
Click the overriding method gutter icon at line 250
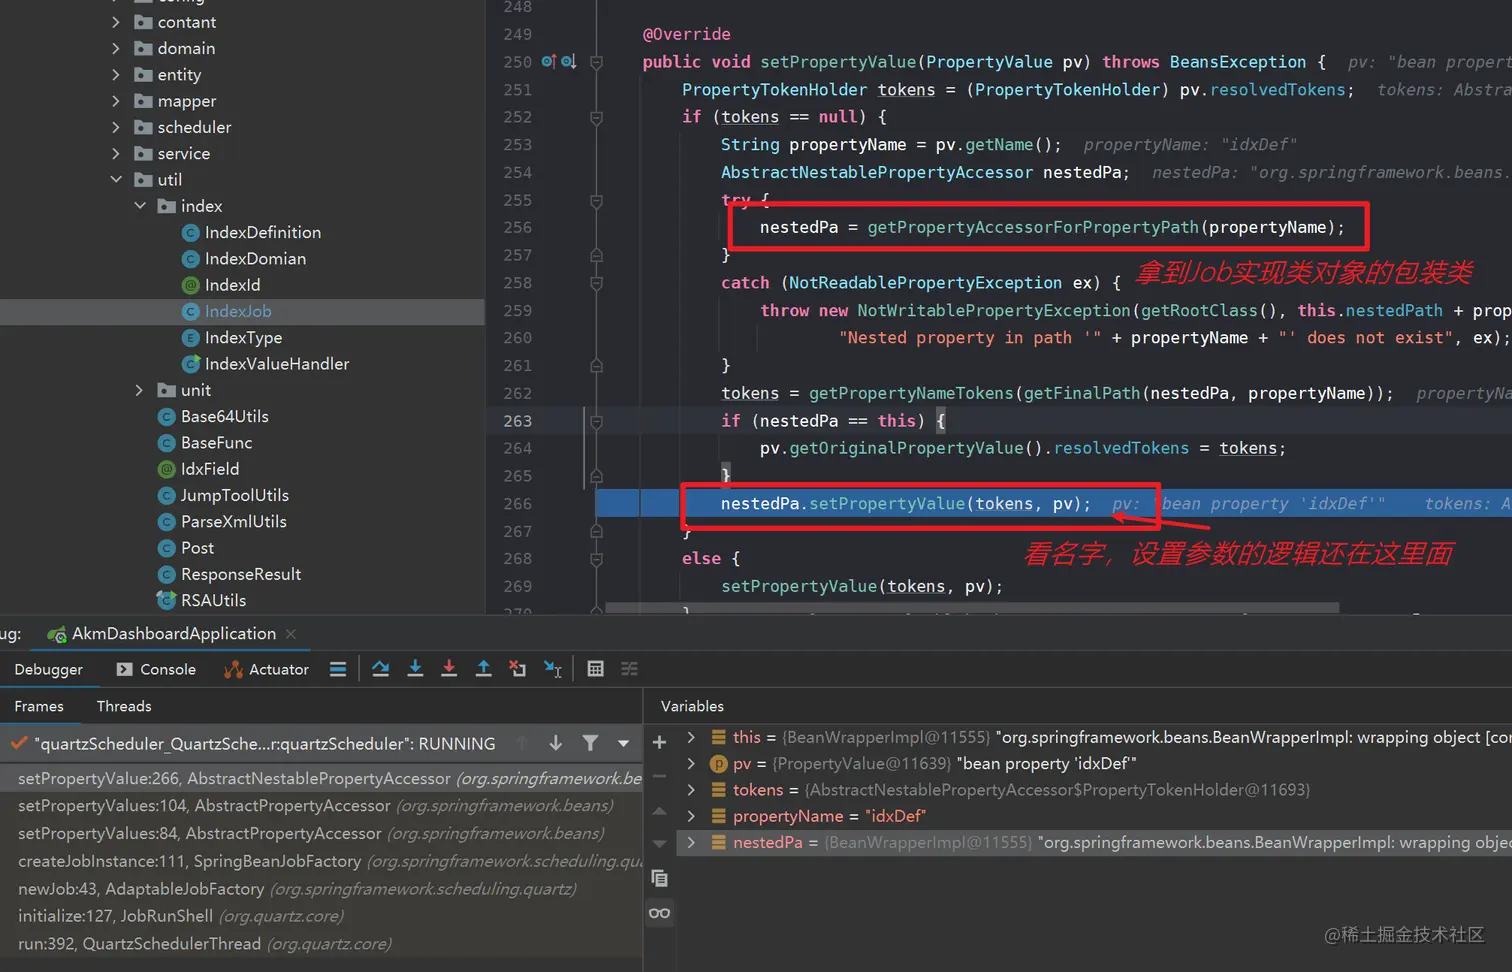(548, 62)
